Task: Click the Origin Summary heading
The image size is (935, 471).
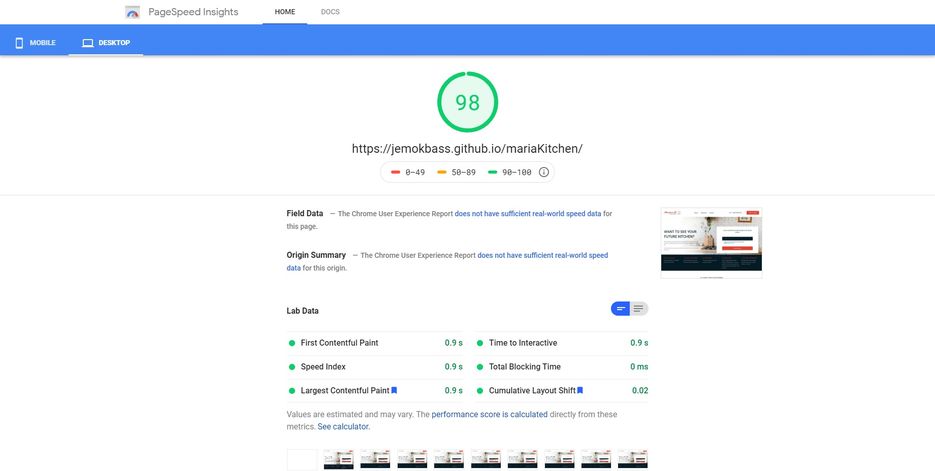Action: pos(316,255)
